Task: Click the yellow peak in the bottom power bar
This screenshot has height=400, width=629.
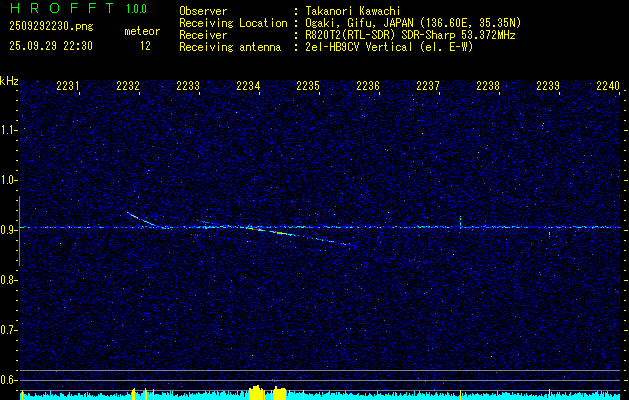Action: tap(266, 392)
